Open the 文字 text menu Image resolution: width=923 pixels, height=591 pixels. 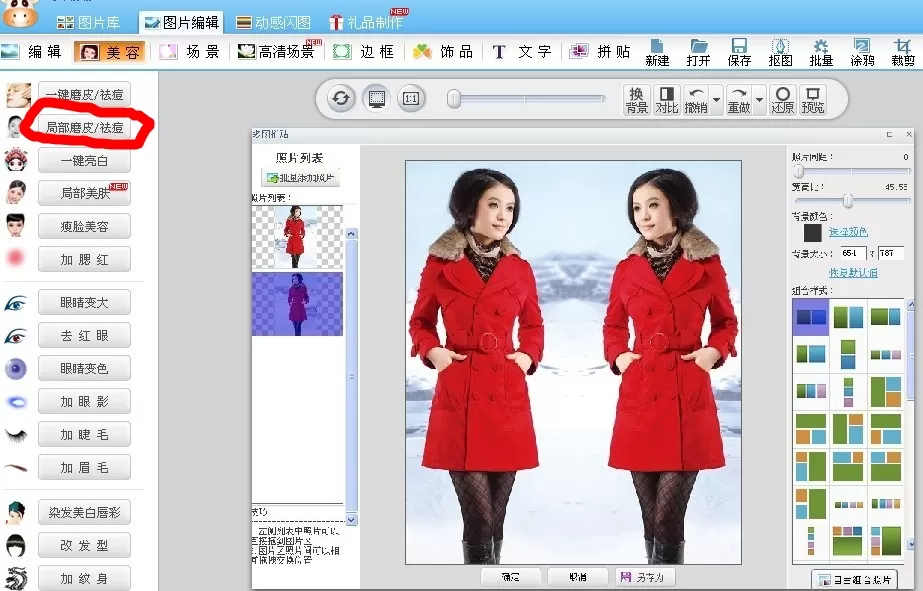click(x=522, y=52)
